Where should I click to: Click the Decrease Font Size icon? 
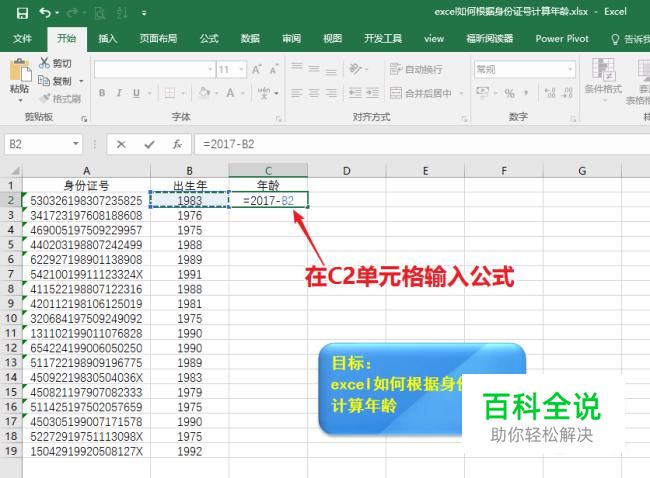274,69
